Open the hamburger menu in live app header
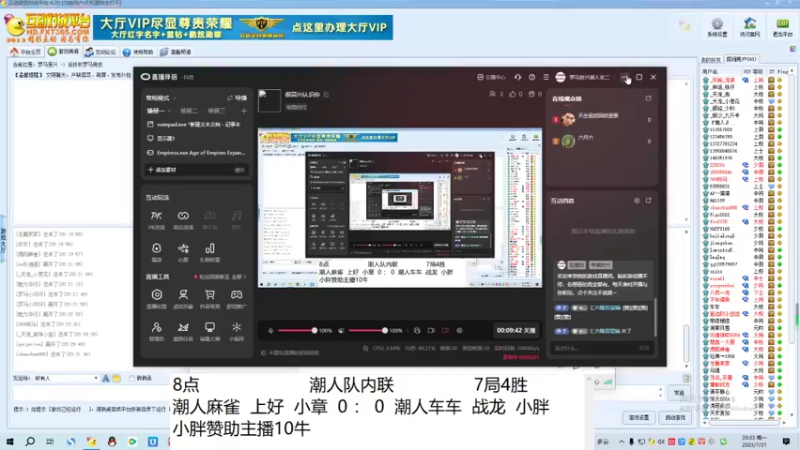 pyautogui.click(x=546, y=77)
